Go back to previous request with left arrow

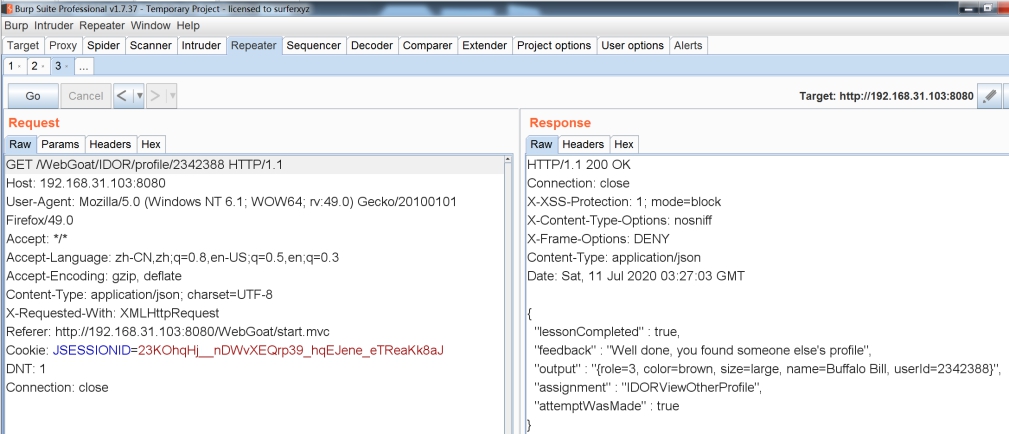(122, 96)
